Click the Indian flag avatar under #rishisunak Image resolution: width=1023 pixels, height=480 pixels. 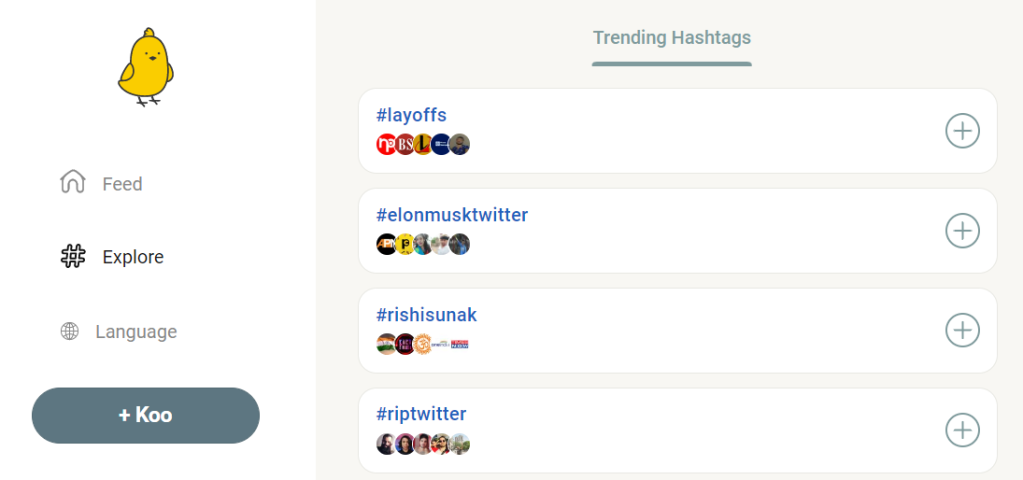pos(387,344)
